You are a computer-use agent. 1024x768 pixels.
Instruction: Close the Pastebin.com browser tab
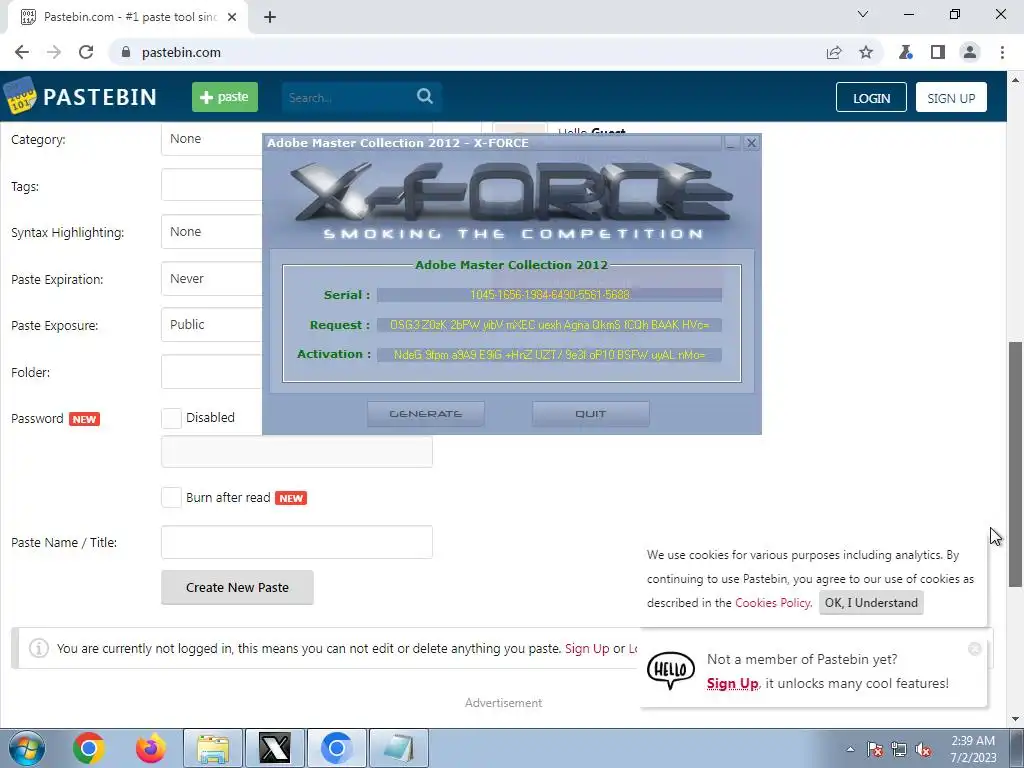[232, 17]
